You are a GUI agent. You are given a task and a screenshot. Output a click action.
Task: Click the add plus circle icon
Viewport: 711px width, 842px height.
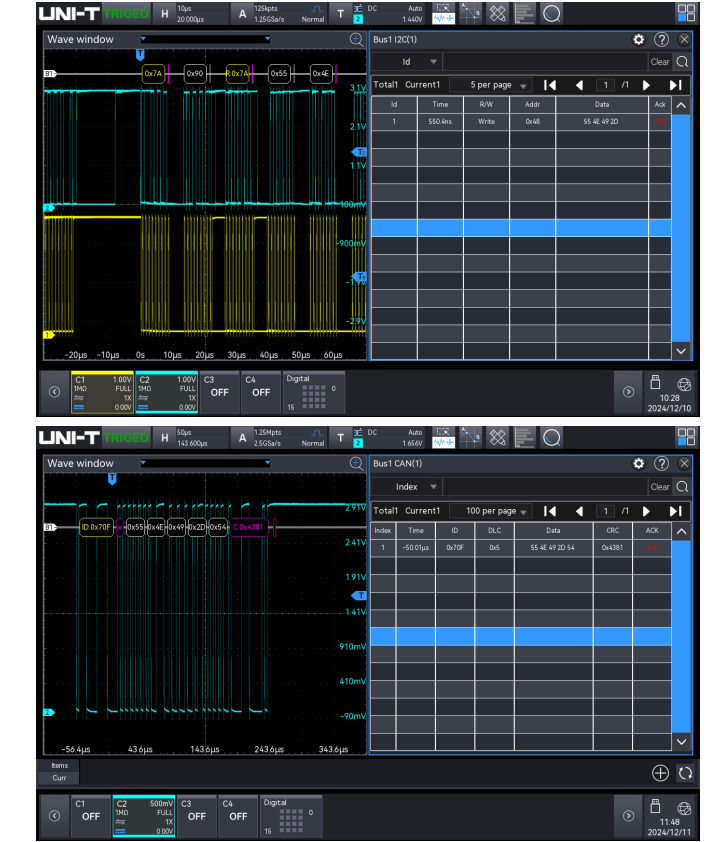click(660, 772)
